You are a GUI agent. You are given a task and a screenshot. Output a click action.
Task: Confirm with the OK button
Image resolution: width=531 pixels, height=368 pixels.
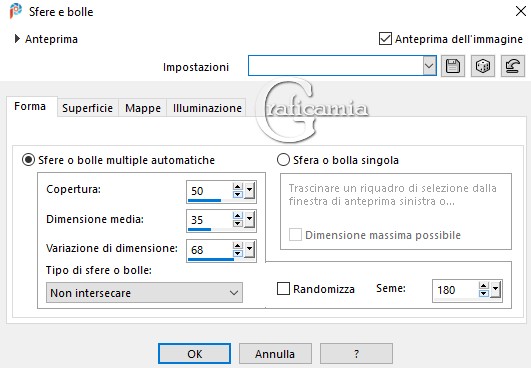194,354
